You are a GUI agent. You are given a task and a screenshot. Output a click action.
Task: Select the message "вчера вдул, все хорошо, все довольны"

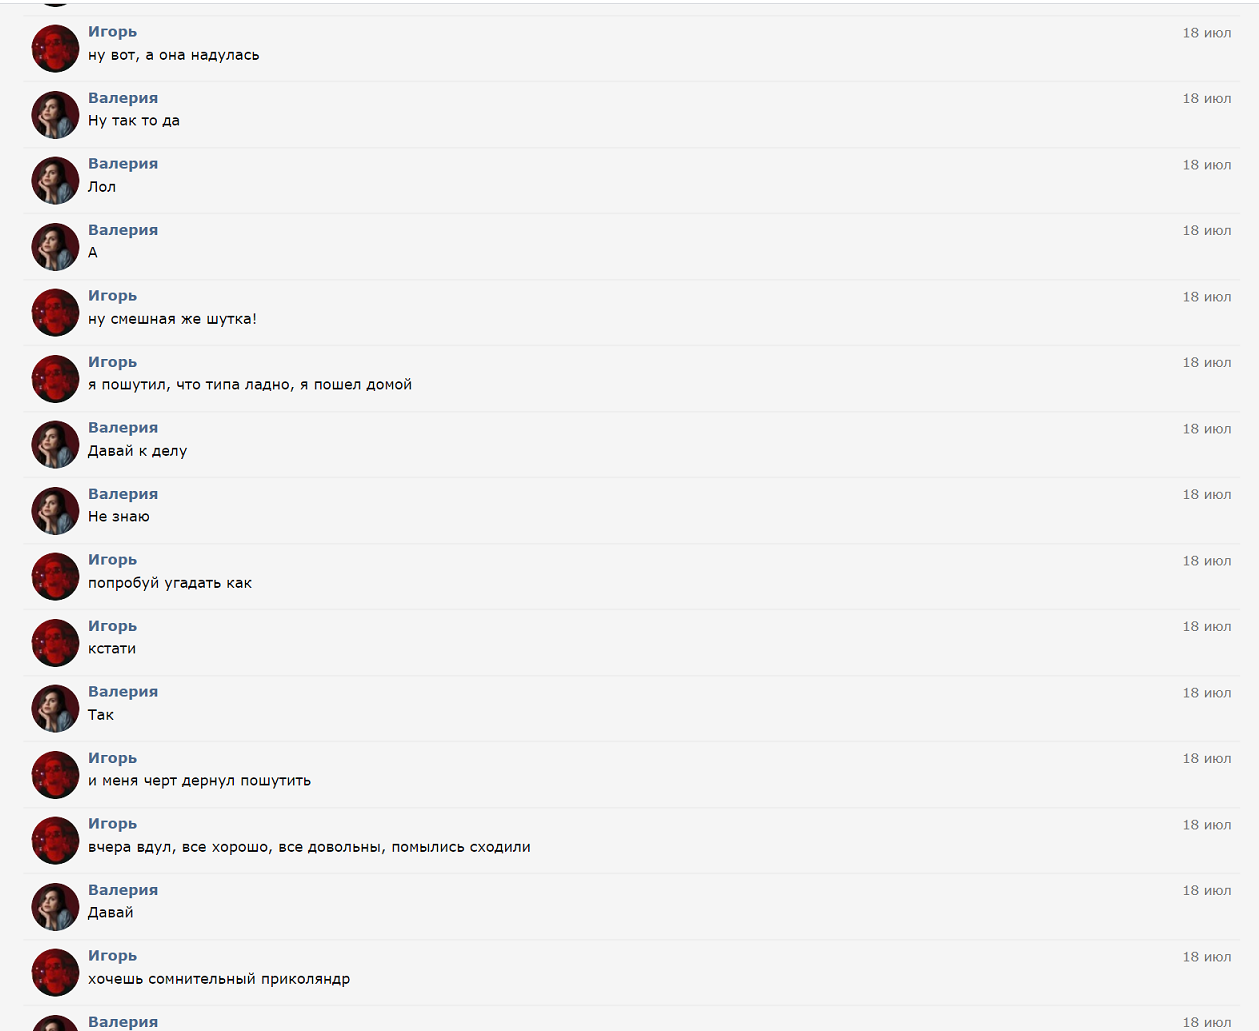[309, 847]
